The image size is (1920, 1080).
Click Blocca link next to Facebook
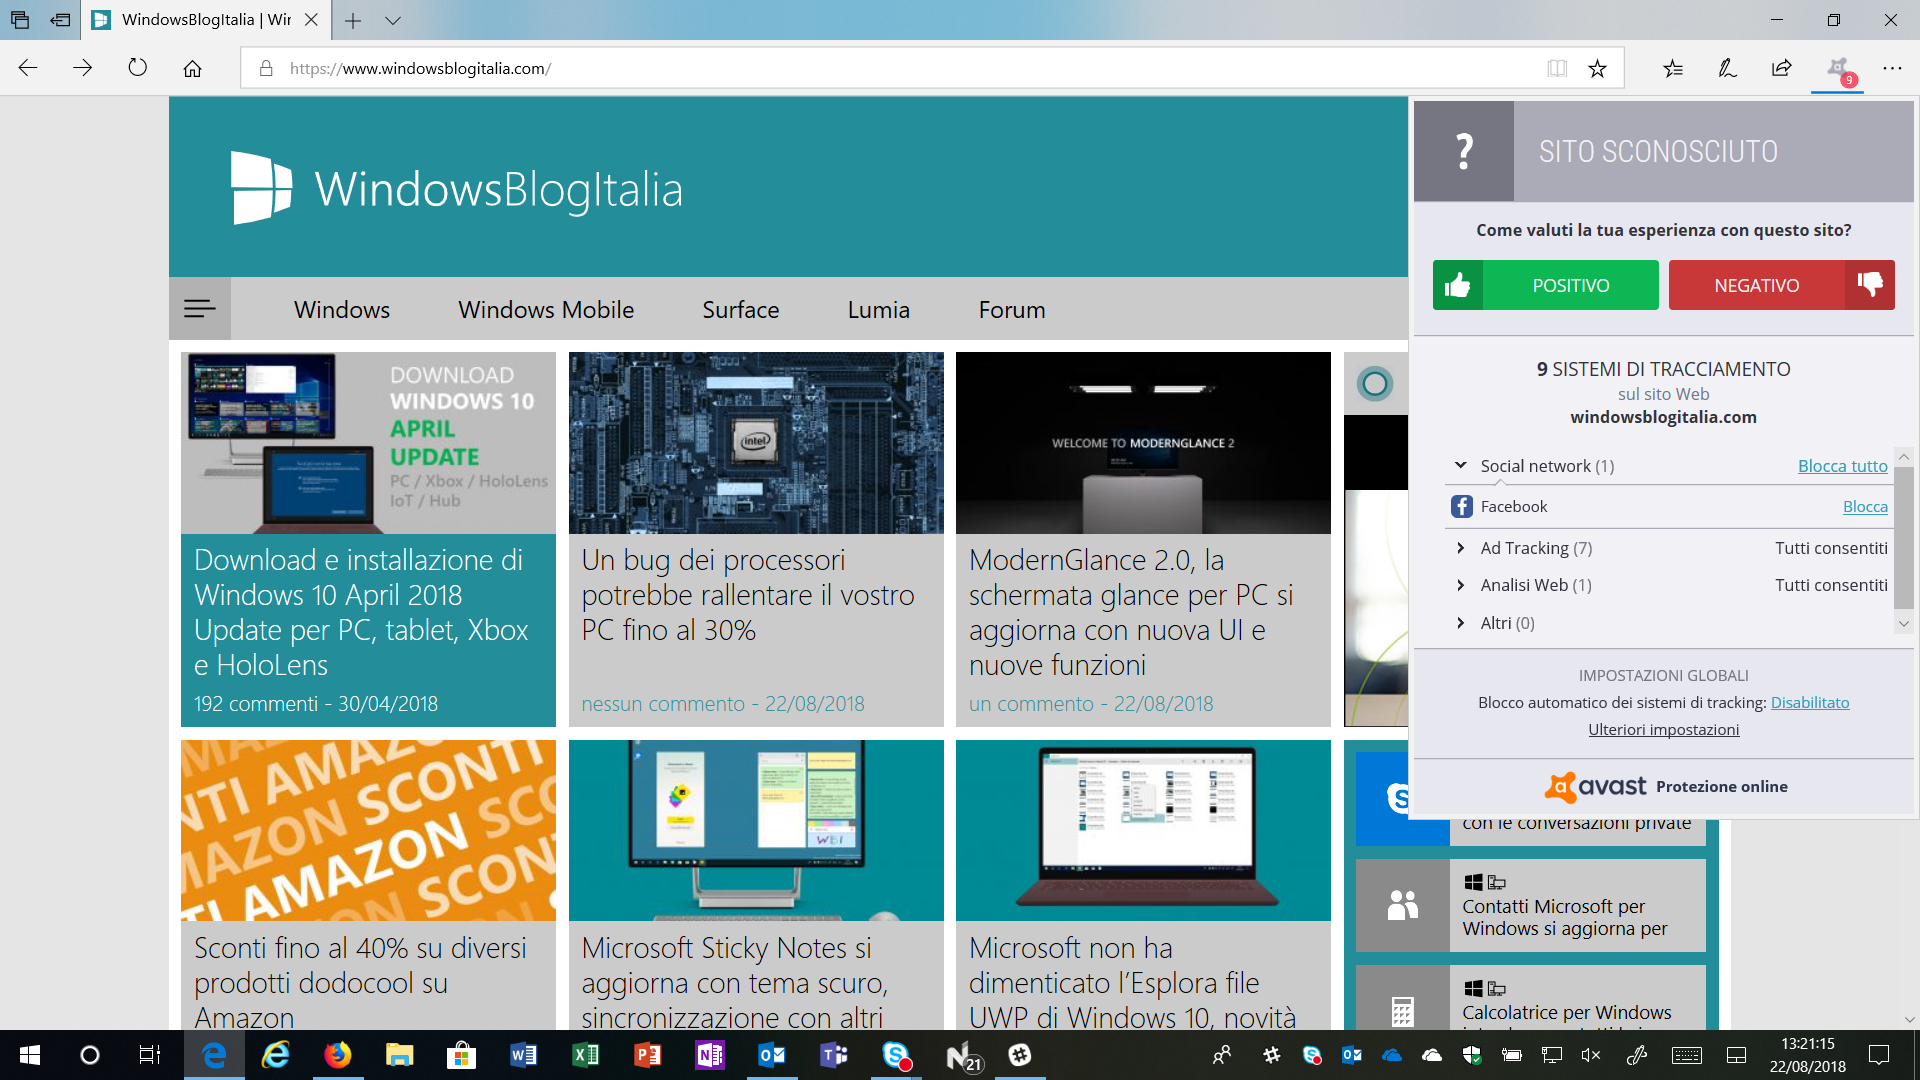1865,507
